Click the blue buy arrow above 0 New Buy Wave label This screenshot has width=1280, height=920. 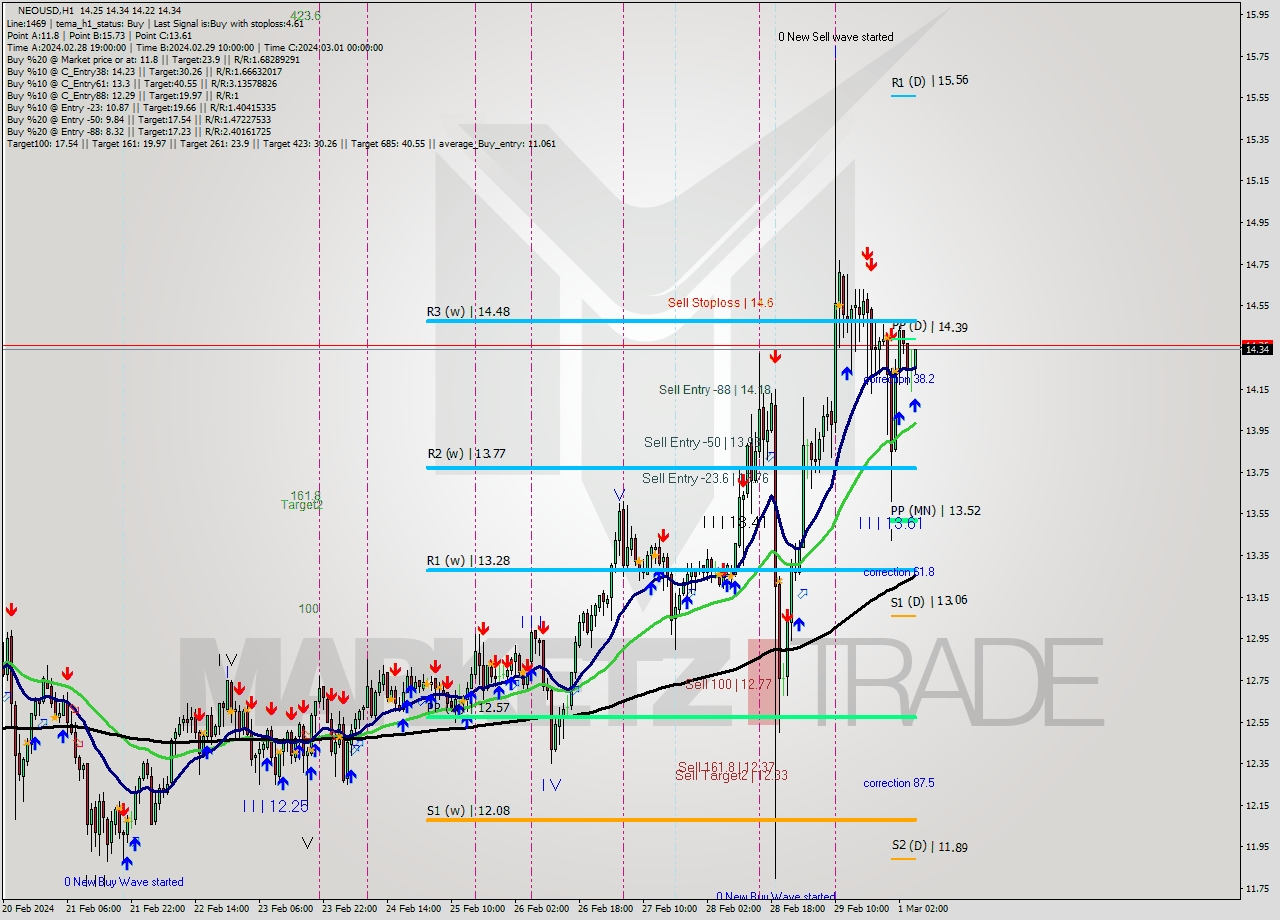(x=128, y=861)
